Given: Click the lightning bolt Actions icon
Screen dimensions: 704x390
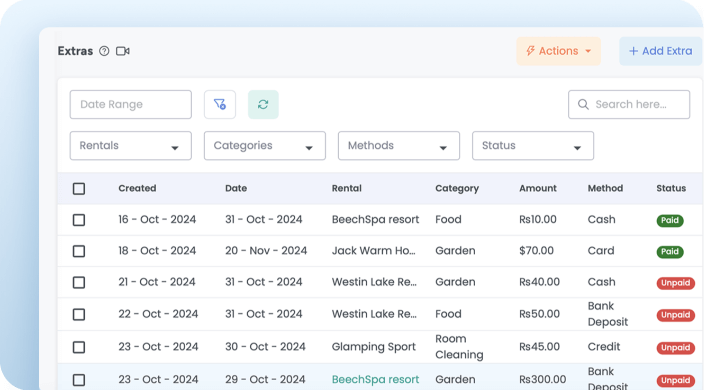Looking at the screenshot, I should click(x=530, y=51).
